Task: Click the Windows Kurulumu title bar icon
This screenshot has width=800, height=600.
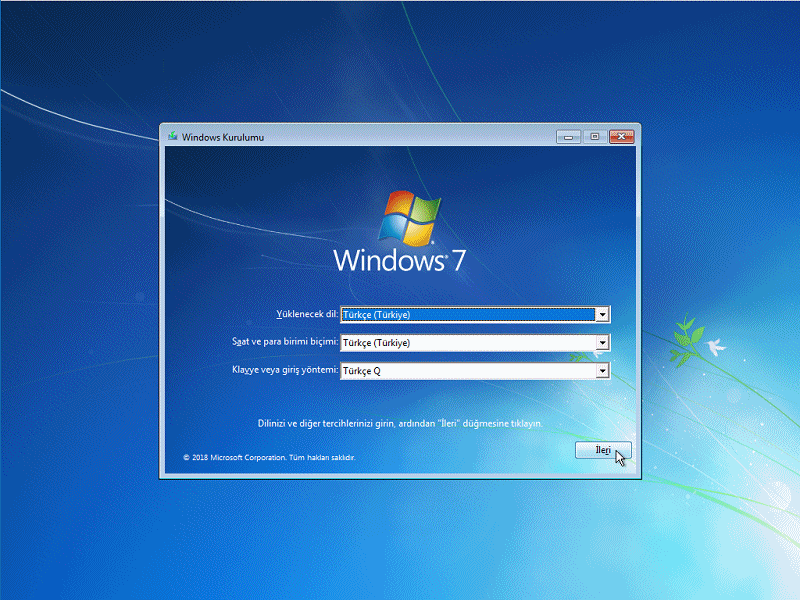Action: click(173, 136)
